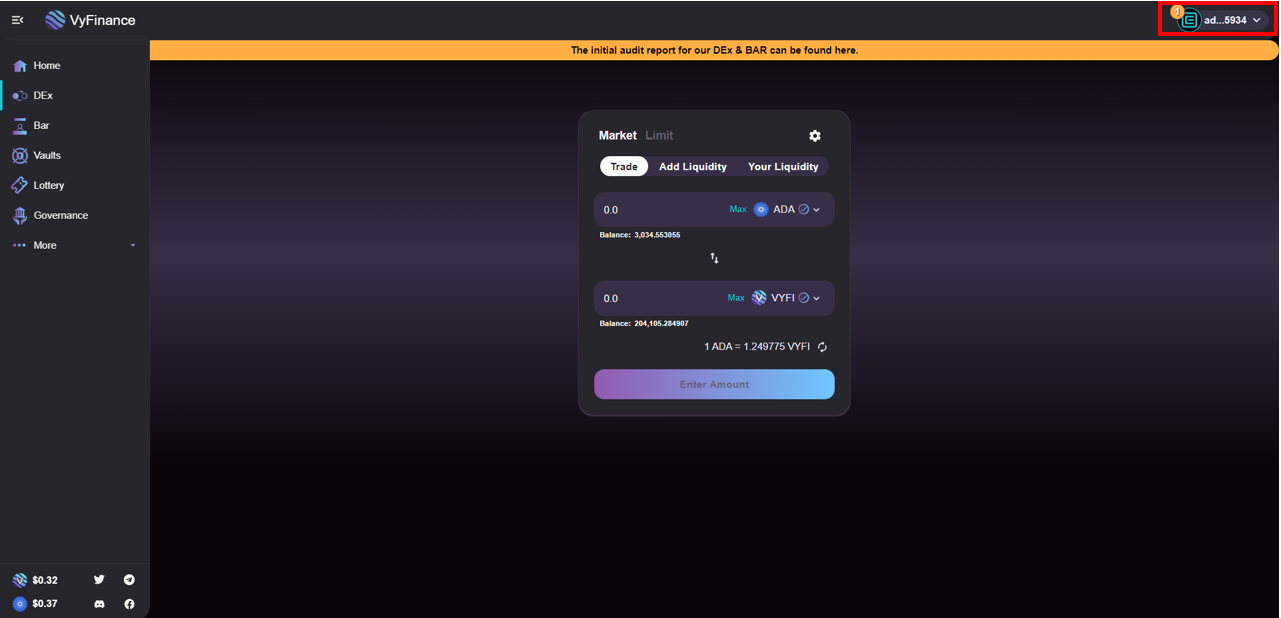Go to Vaults in sidebar
Viewport: 1281px width, 618px height.
(47, 155)
